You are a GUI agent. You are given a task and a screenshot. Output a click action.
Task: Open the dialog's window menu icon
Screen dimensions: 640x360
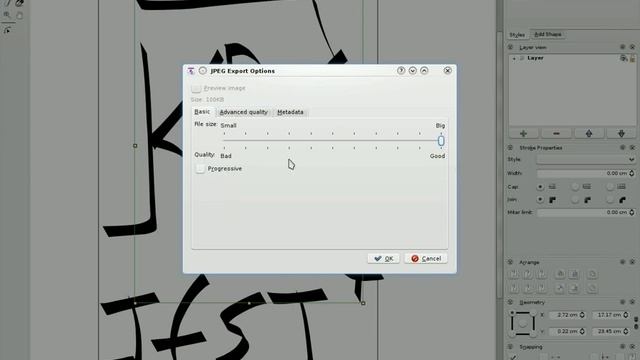191,71
